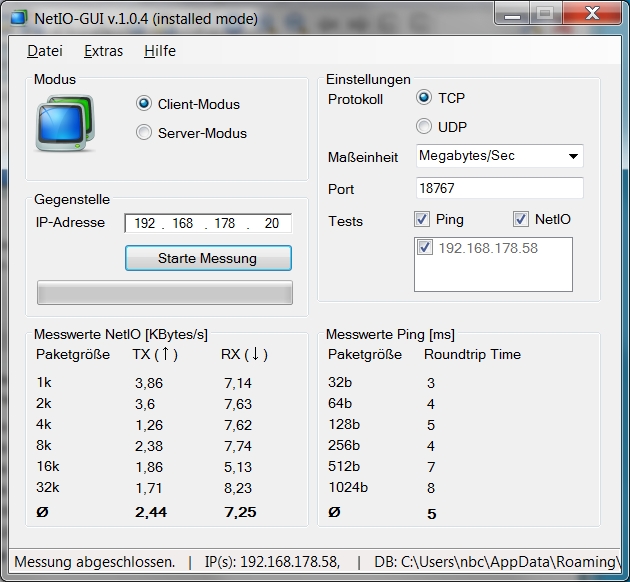Click the TX (↑) column header
The image size is (630, 582).
155,354
